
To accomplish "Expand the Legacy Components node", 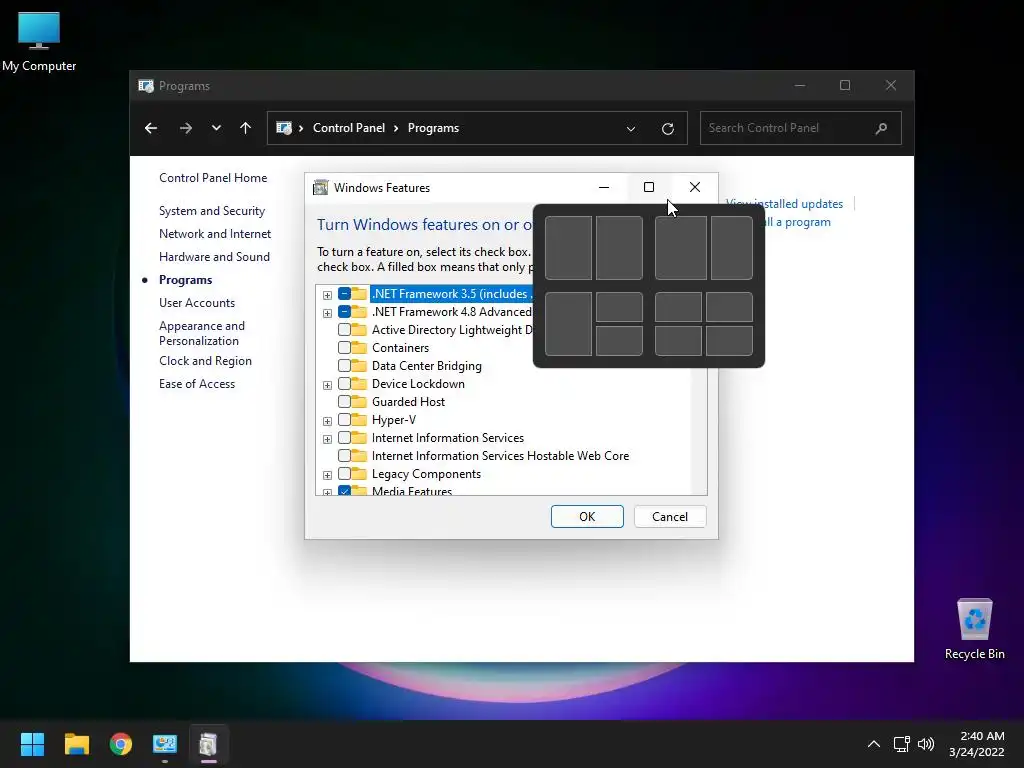I will pyautogui.click(x=327, y=475).
